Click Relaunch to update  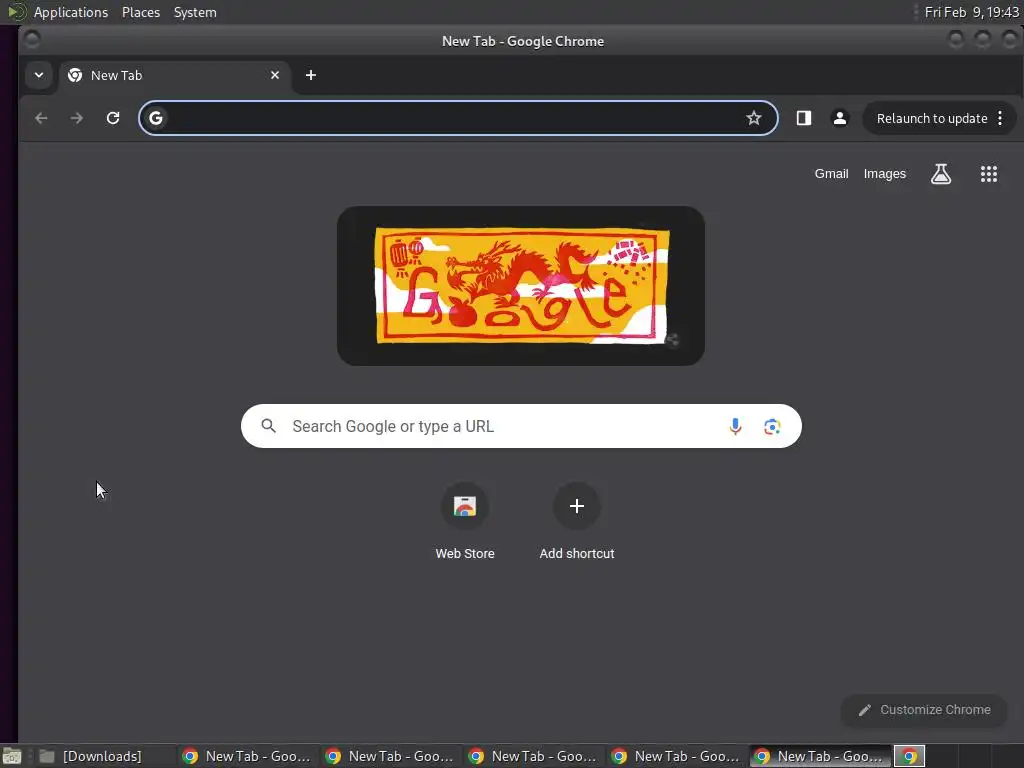(x=931, y=118)
